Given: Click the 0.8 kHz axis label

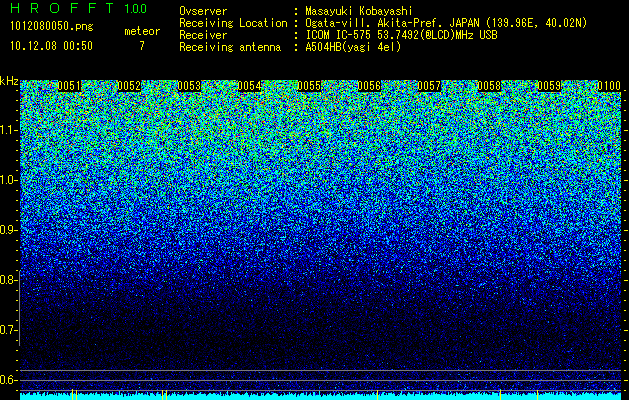Looking at the screenshot, I should 6,280.
